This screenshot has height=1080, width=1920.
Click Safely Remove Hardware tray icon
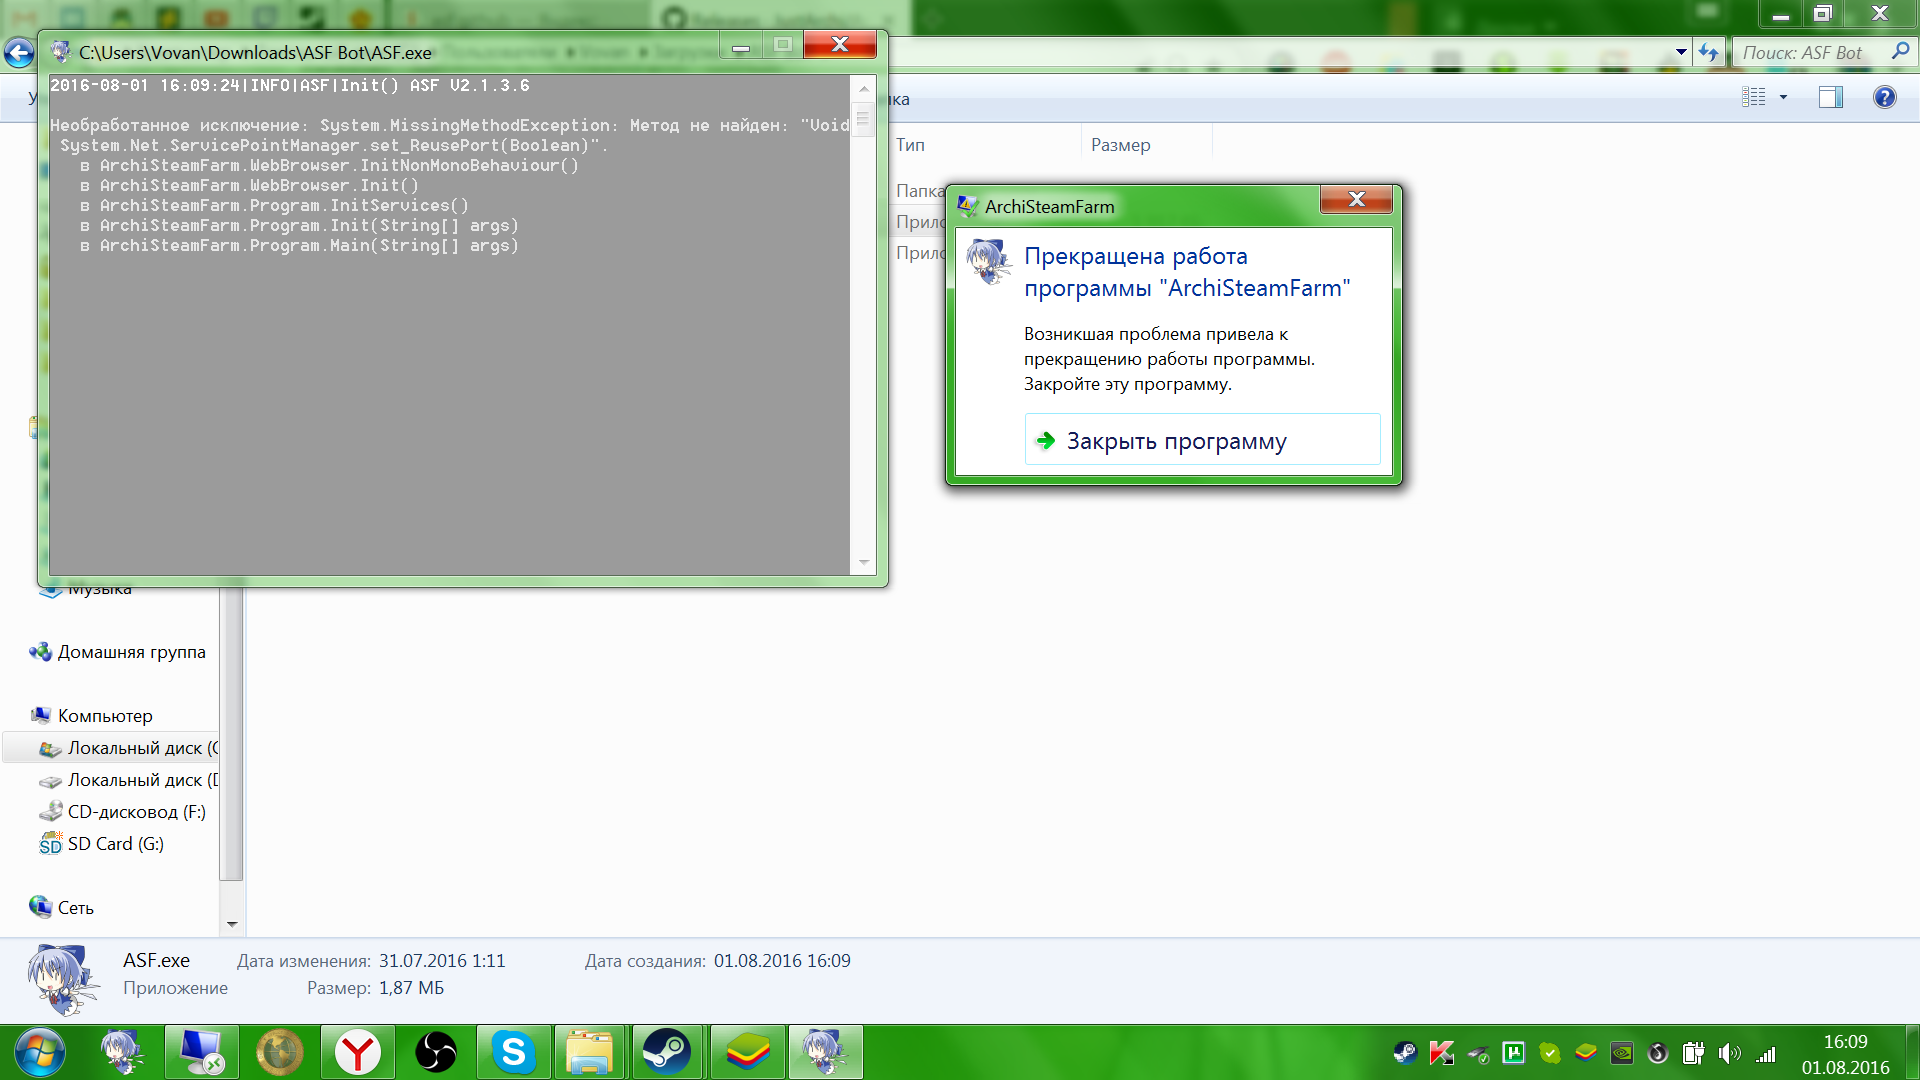1478,1053
